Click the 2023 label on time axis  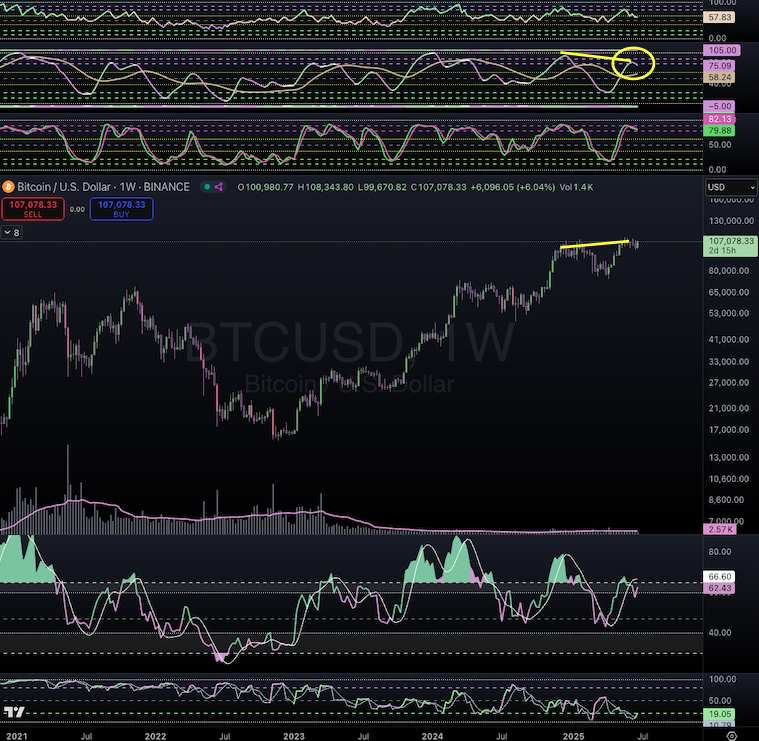(293, 736)
